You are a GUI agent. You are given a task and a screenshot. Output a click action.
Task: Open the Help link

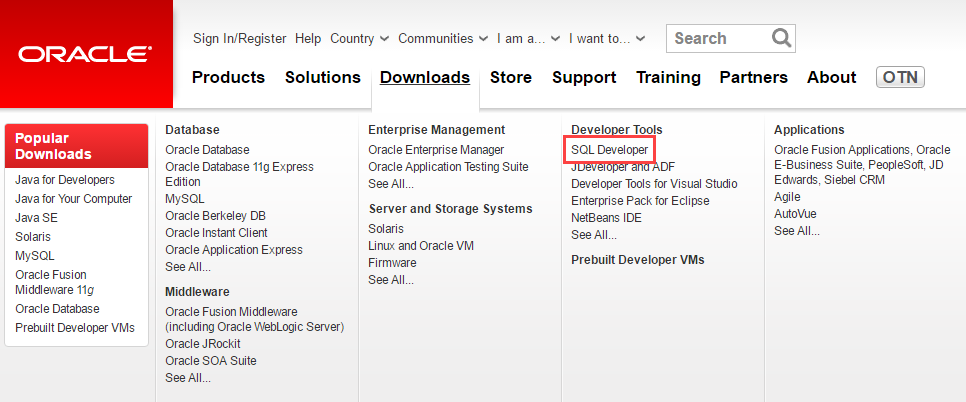click(x=308, y=38)
